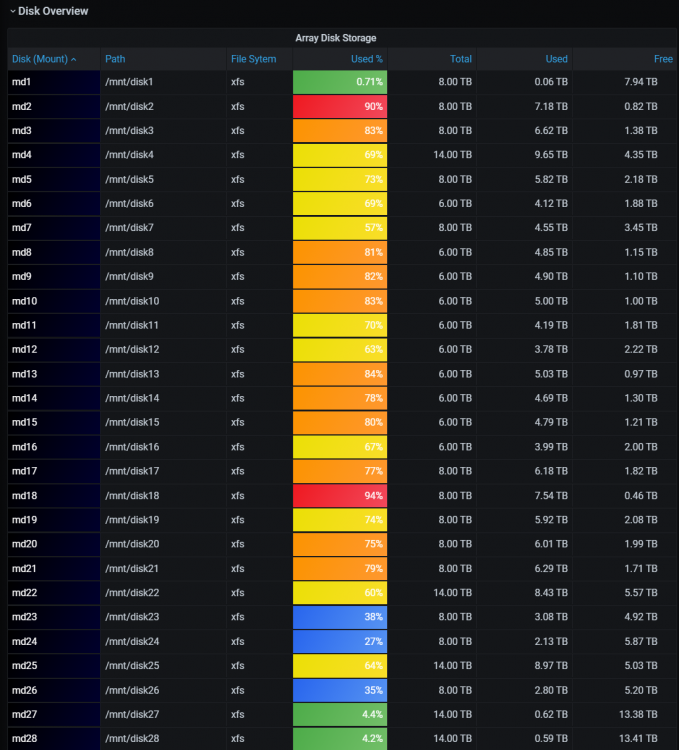The width and height of the screenshot is (679, 750).
Task: Click the /mnt/disk9 path cell
Action: [x=163, y=276]
